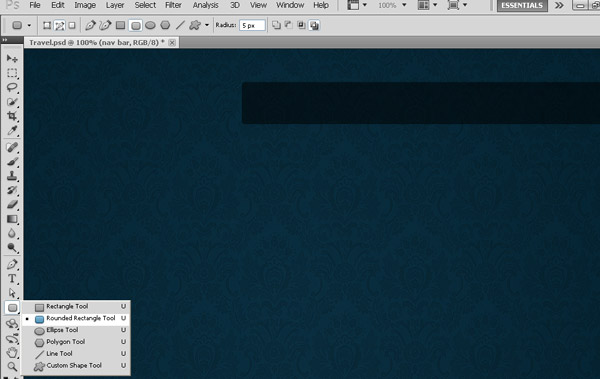Select the Gradient tool
This screenshot has width=600, height=379.
point(12,219)
